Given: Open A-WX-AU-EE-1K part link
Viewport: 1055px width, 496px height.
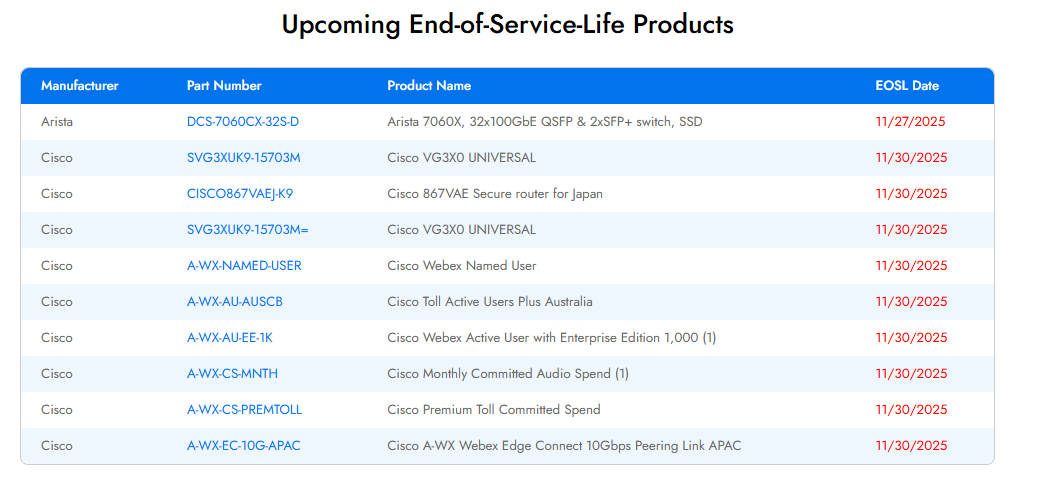Looking at the screenshot, I should 229,338.
